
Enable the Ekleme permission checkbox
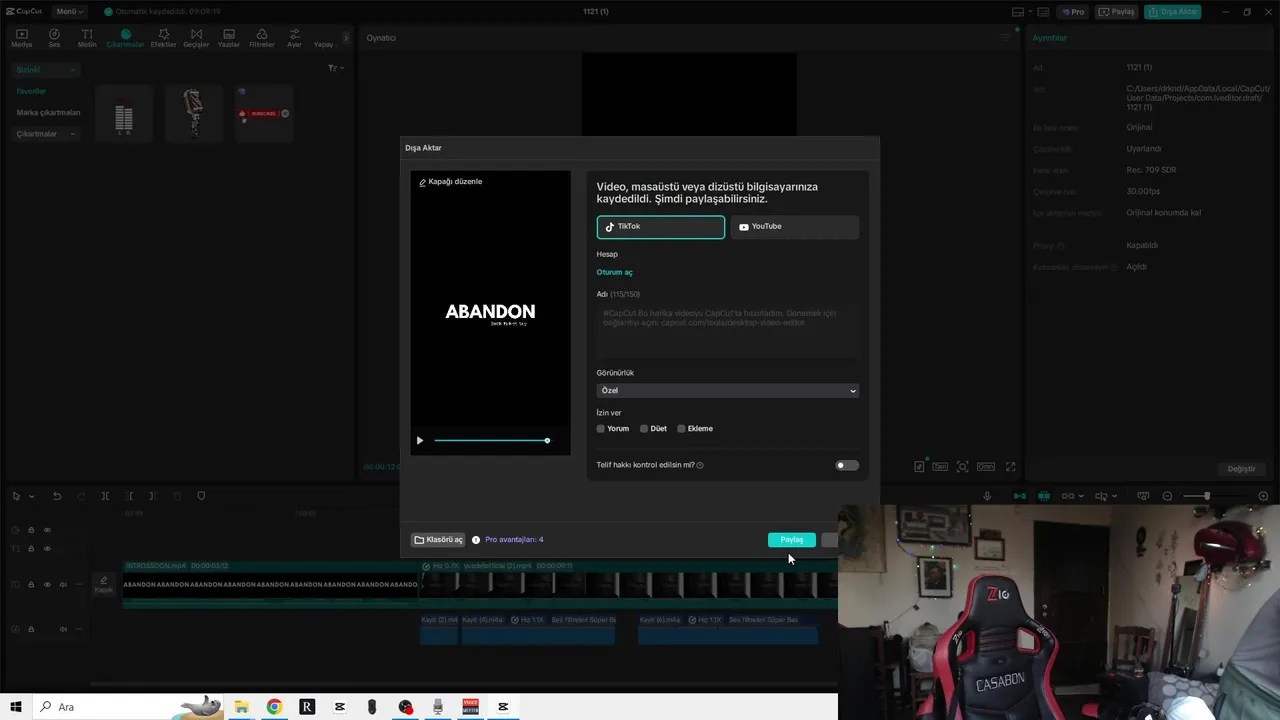pos(681,429)
